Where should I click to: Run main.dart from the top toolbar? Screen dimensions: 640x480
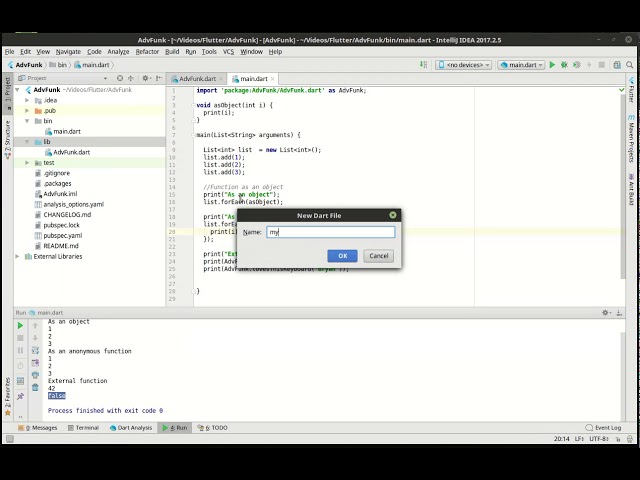(x=552, y=65)
